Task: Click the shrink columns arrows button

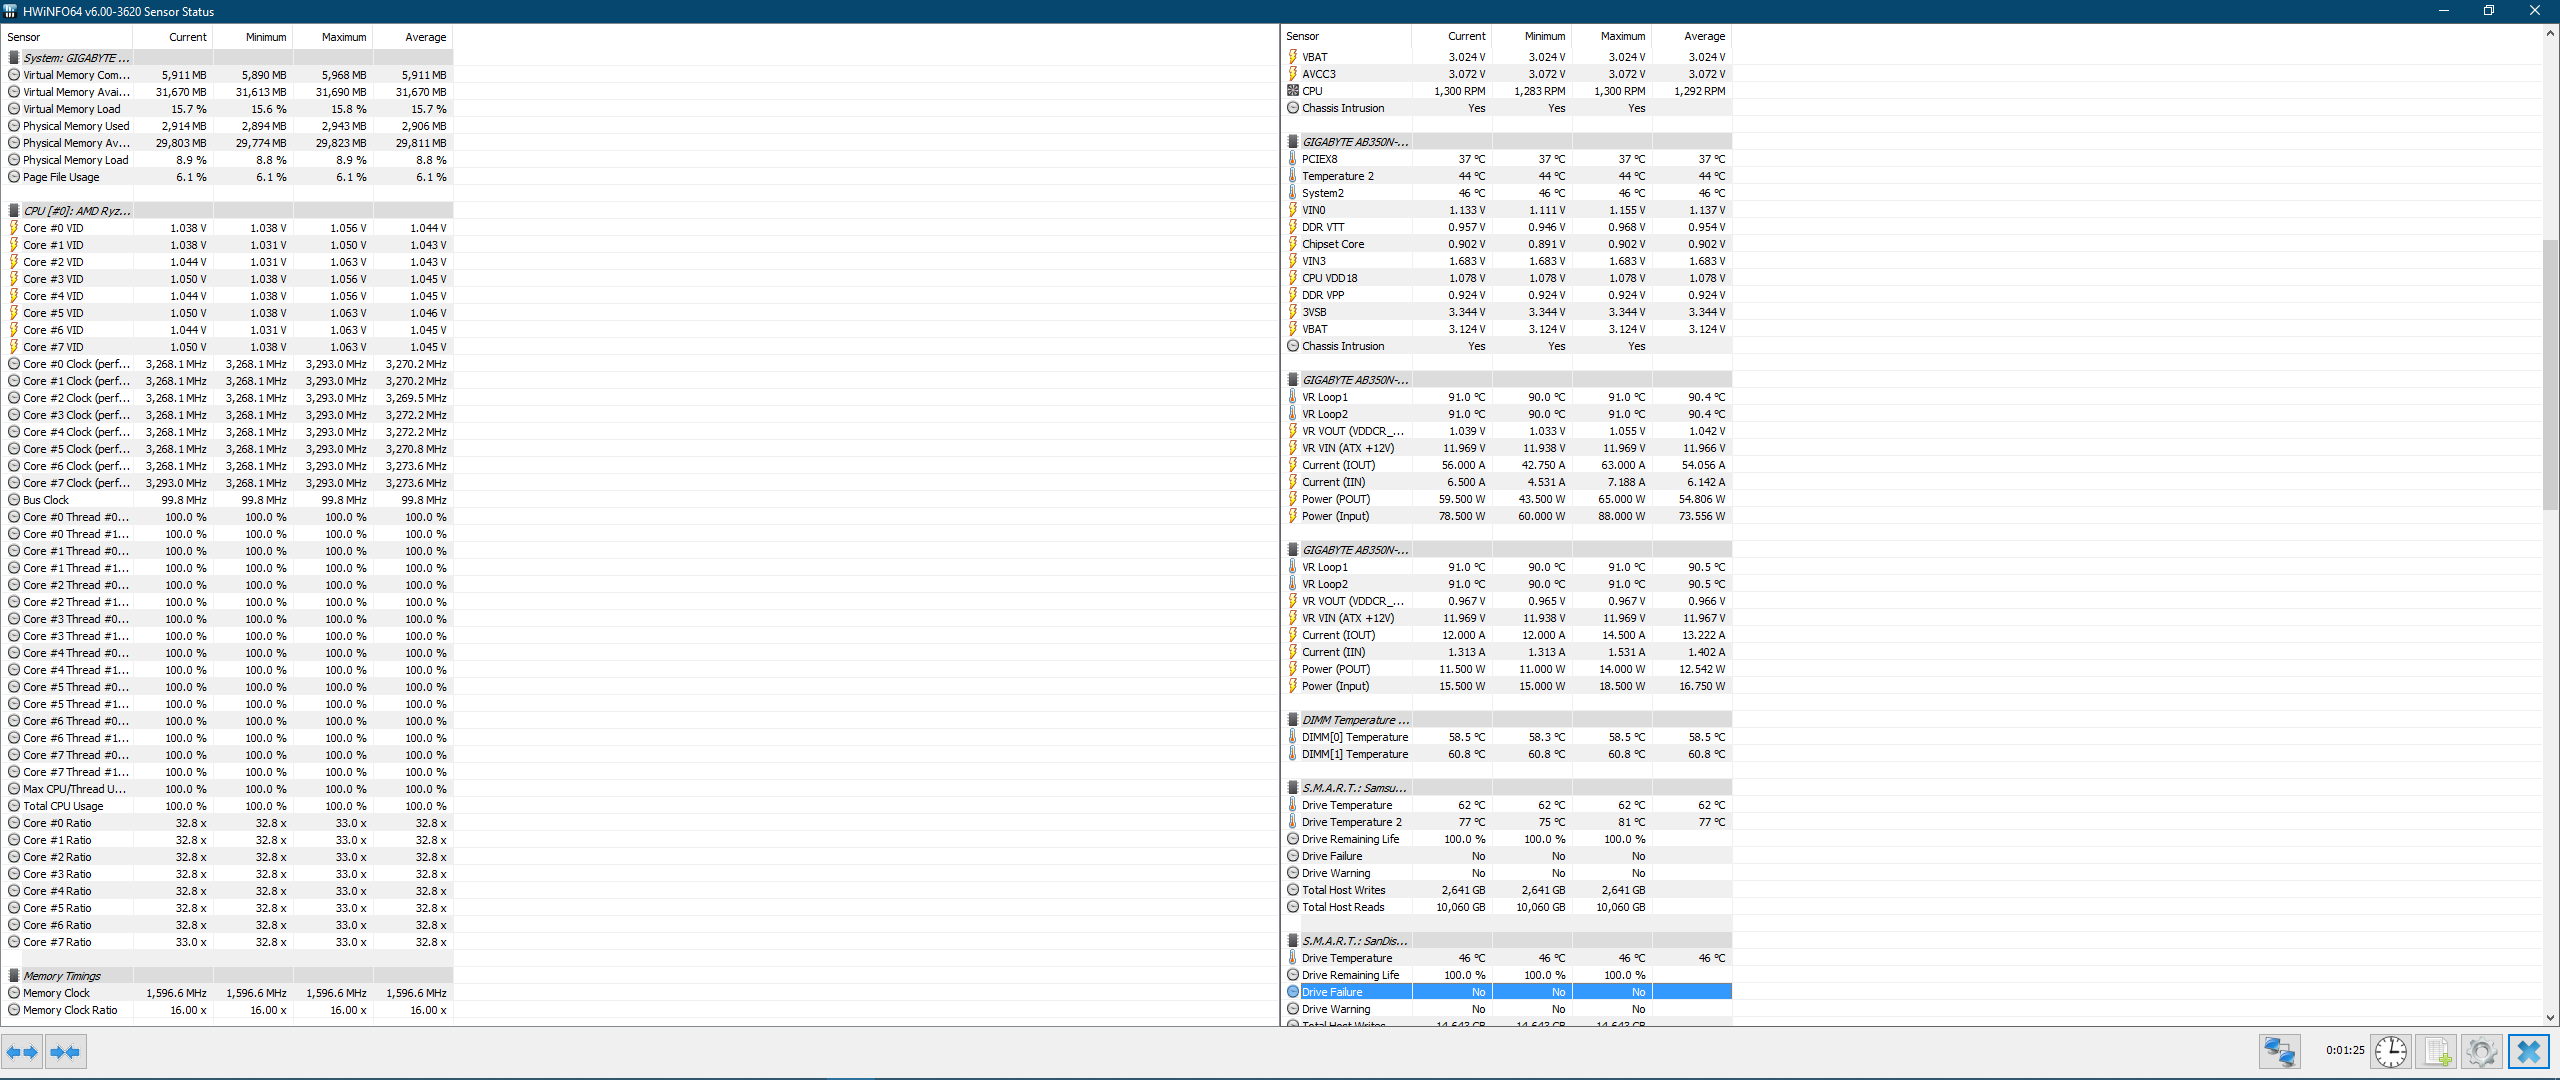Action: [65, 1052]
